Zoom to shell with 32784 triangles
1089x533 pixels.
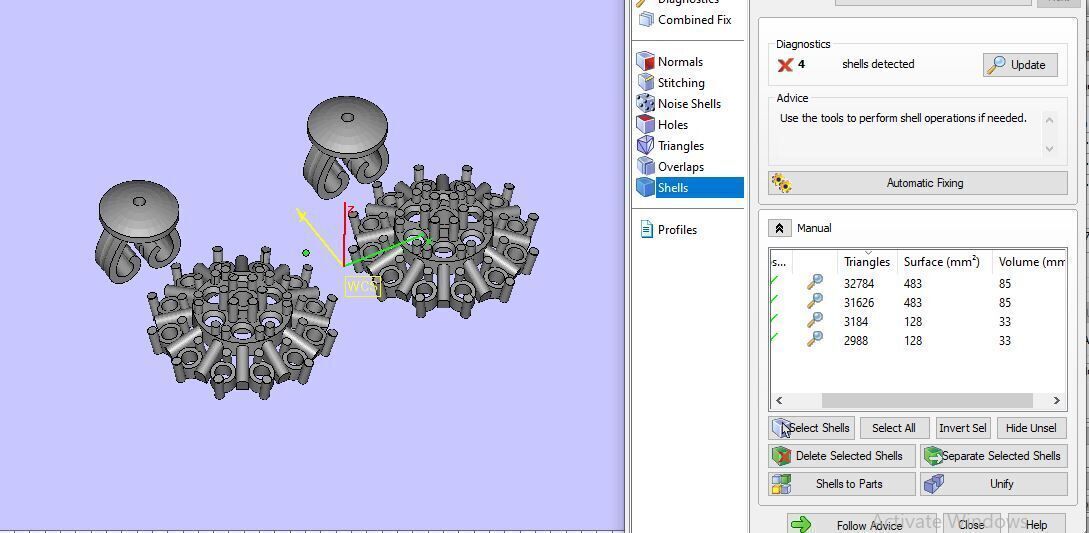pyautogui.click(x=815, y=282)
